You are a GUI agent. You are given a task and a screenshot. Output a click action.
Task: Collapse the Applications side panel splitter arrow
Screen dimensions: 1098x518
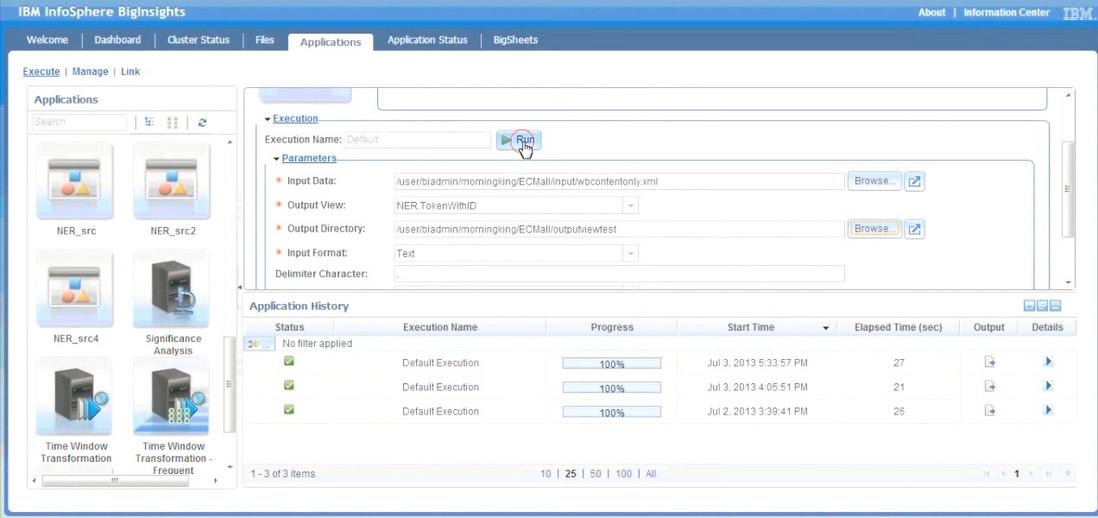pyautogui.click(x=240, y=286)
